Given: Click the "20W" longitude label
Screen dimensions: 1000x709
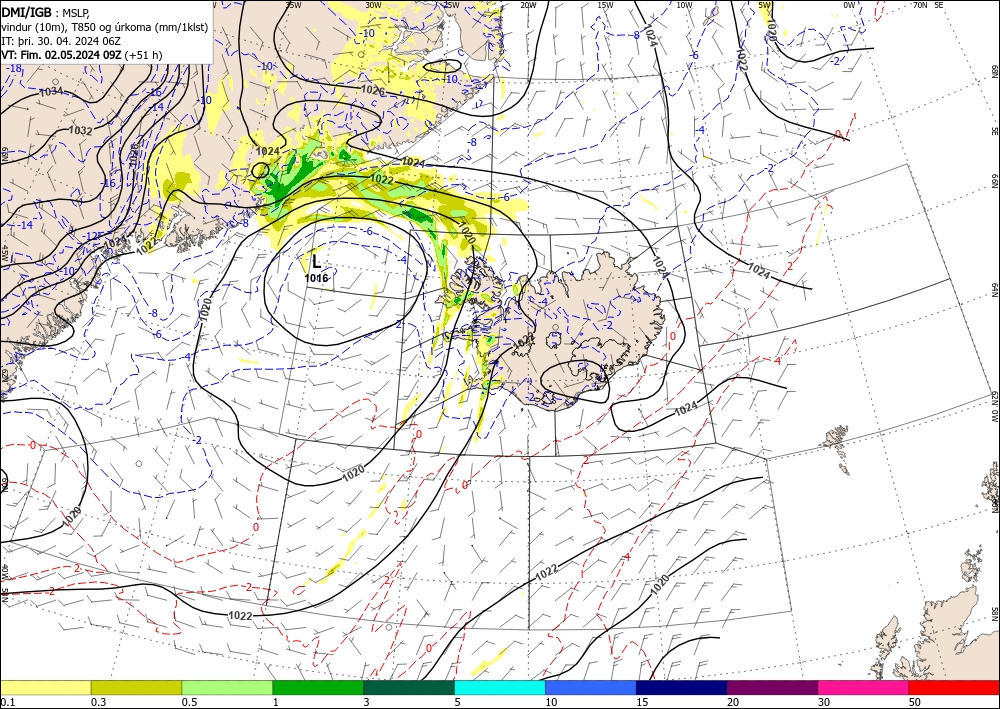Looking at the screenshot, I should pos(528,5).
